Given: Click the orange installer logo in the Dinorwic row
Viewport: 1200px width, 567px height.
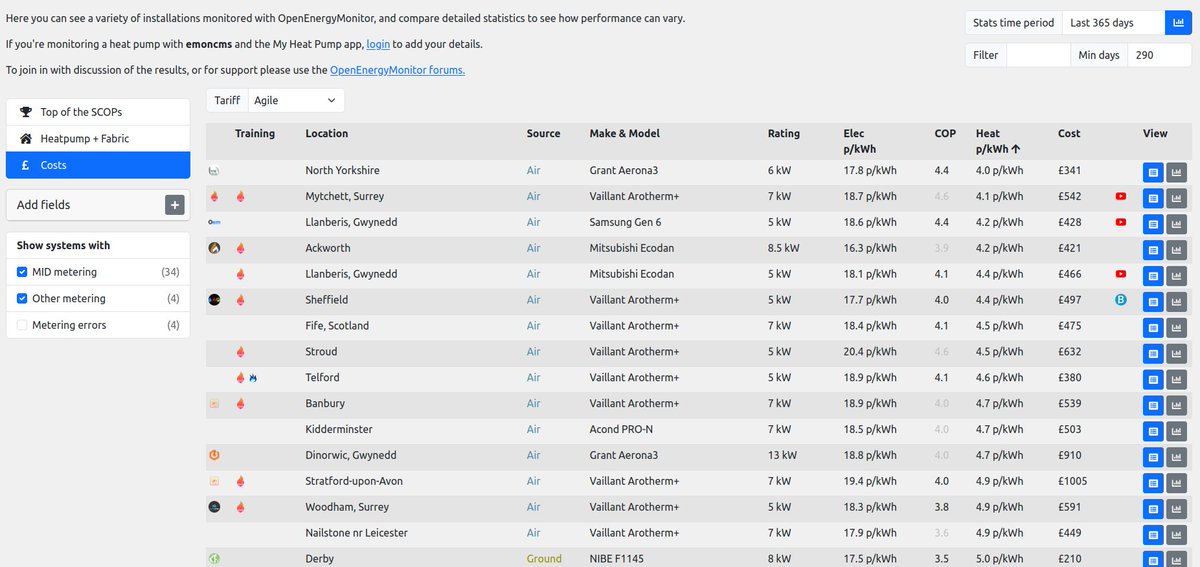Looking at the screenshot, I should tap(214, 455).
